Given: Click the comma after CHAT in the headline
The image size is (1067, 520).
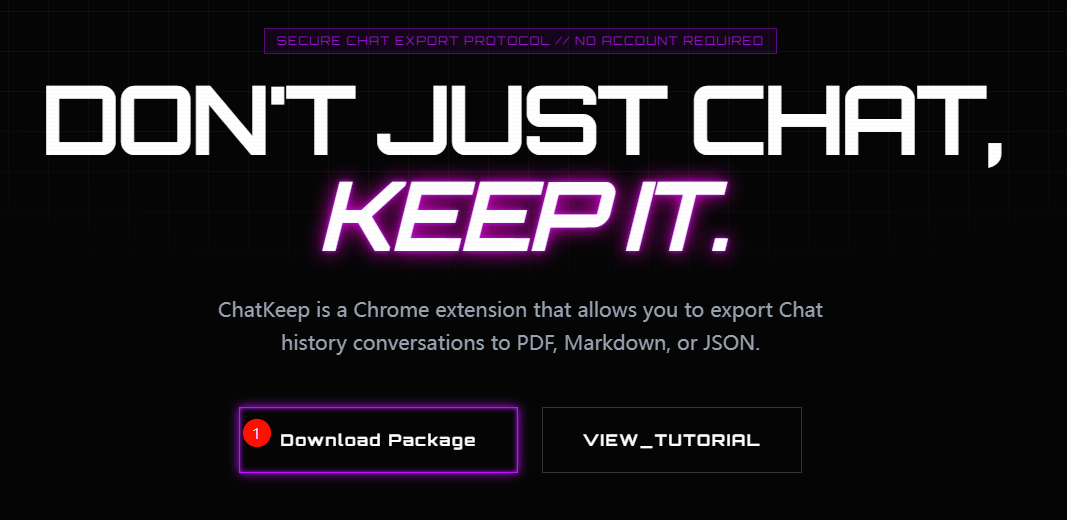Looking at the screenshot, I should 993,150.
